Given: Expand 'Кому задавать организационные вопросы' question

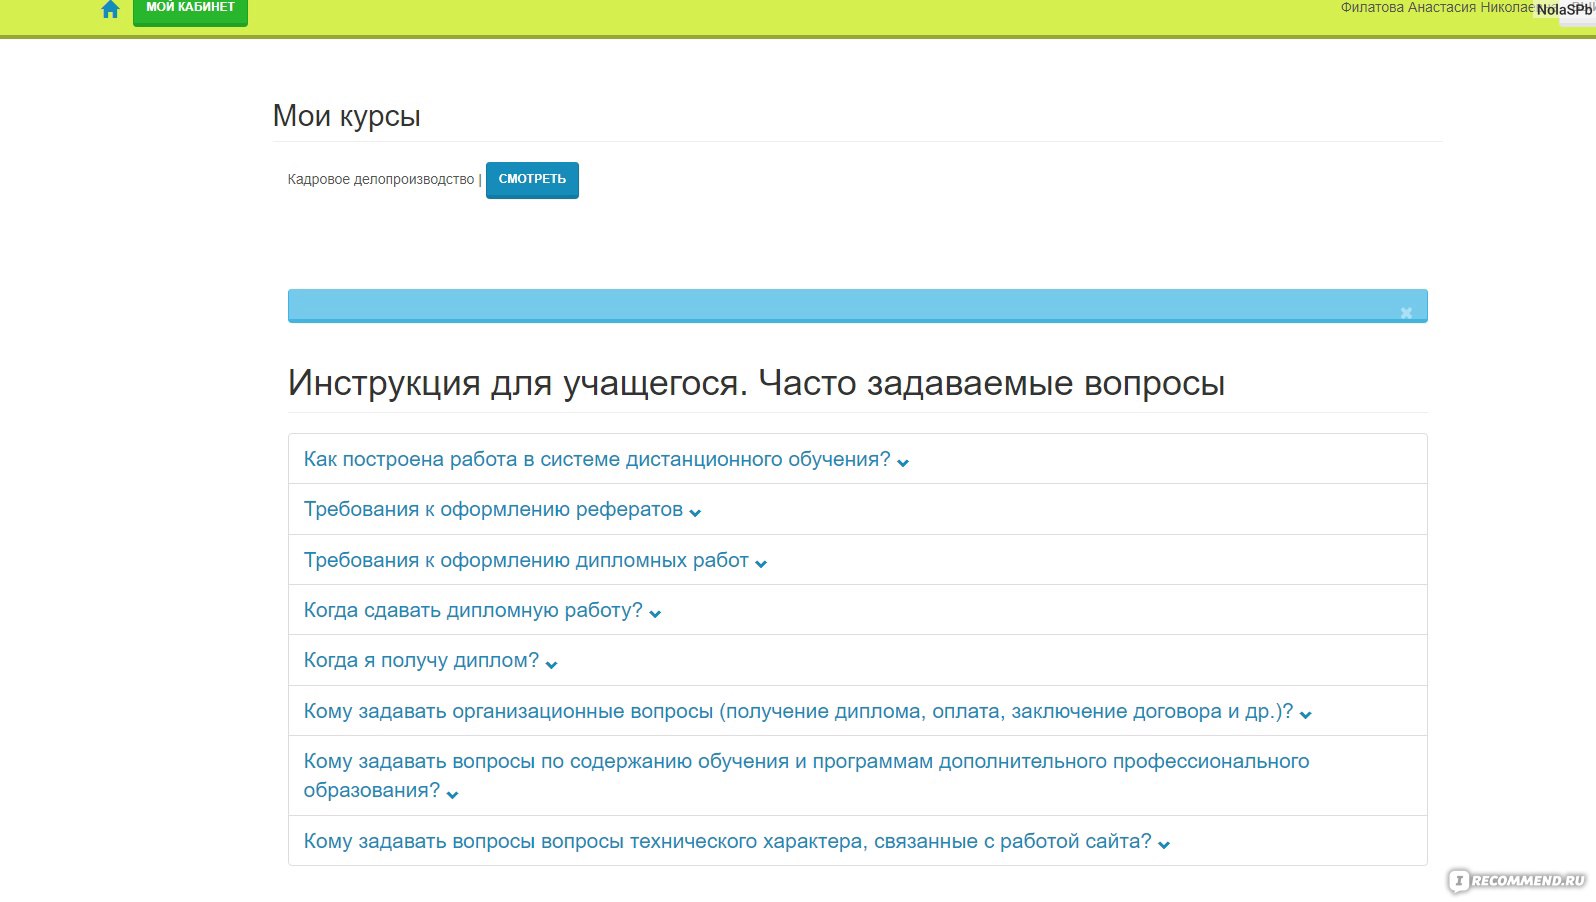Looking at the screenshot, I should coord(807,711).
